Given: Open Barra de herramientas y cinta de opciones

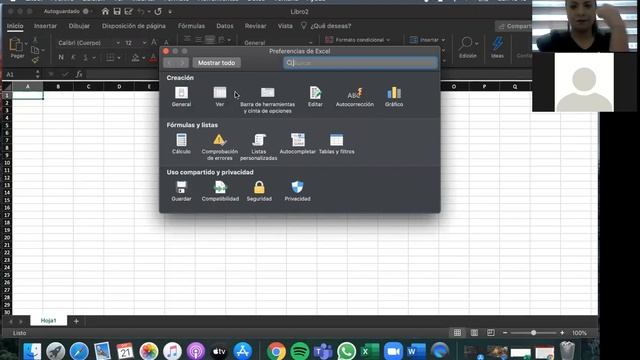Looking at the screenshot, I should tap(267, 100).
